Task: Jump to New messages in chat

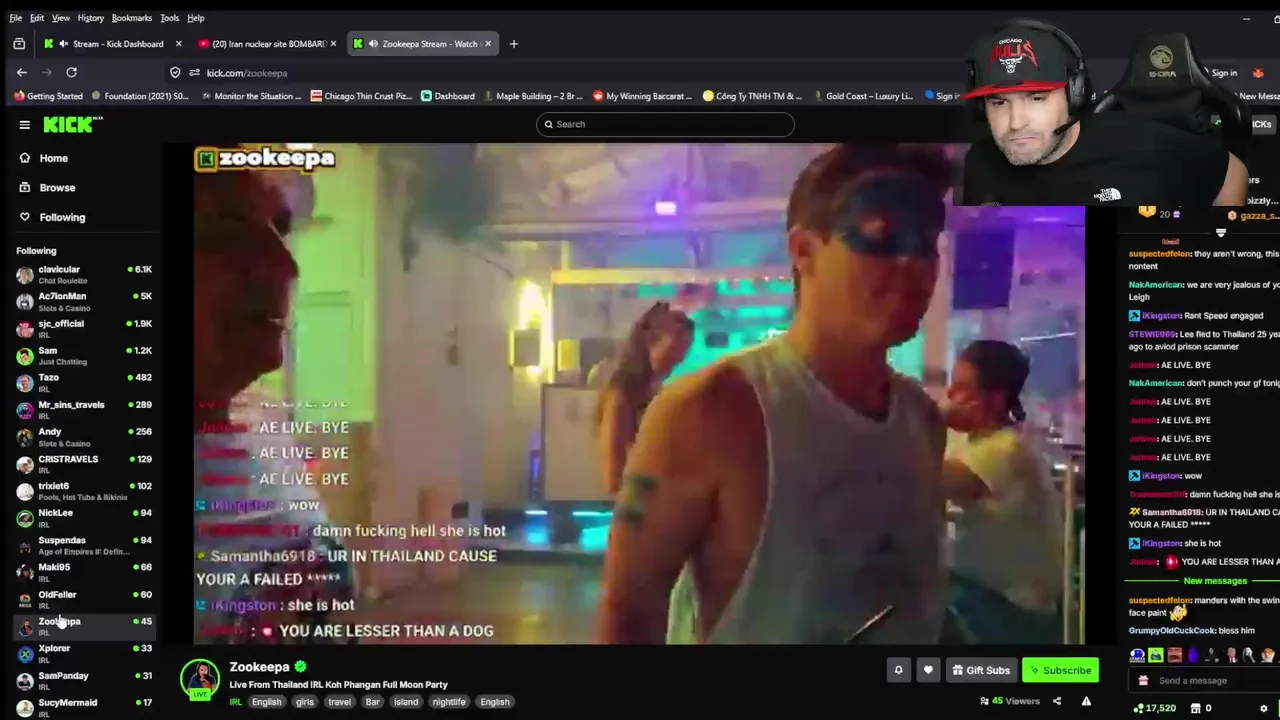Action: coord(1215,581)
